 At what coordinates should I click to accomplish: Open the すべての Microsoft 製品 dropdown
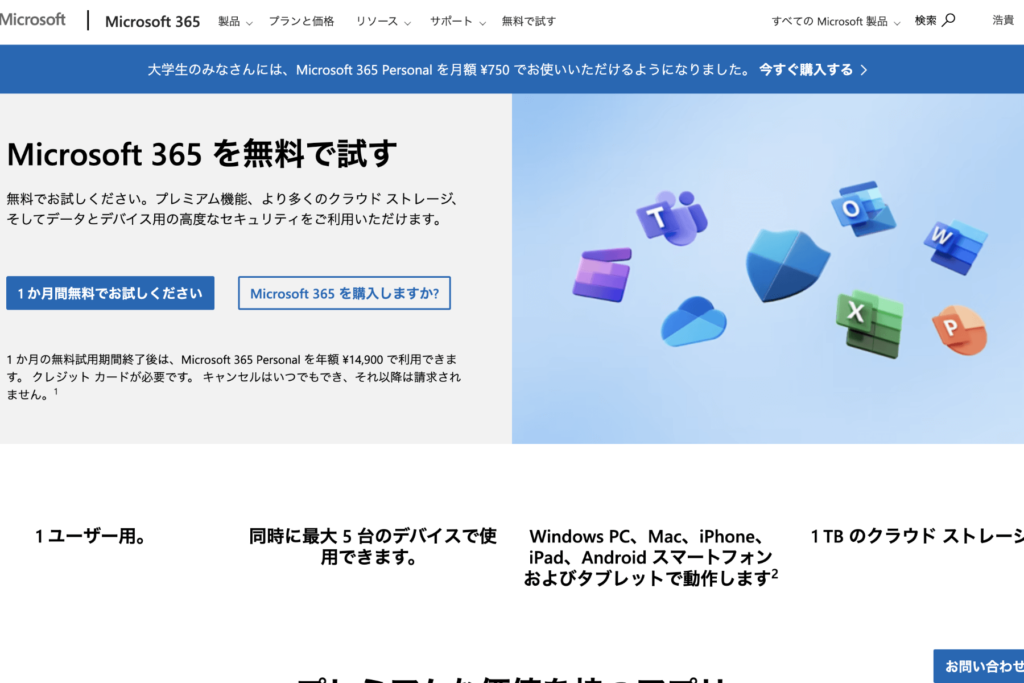(x=835, y=21)
